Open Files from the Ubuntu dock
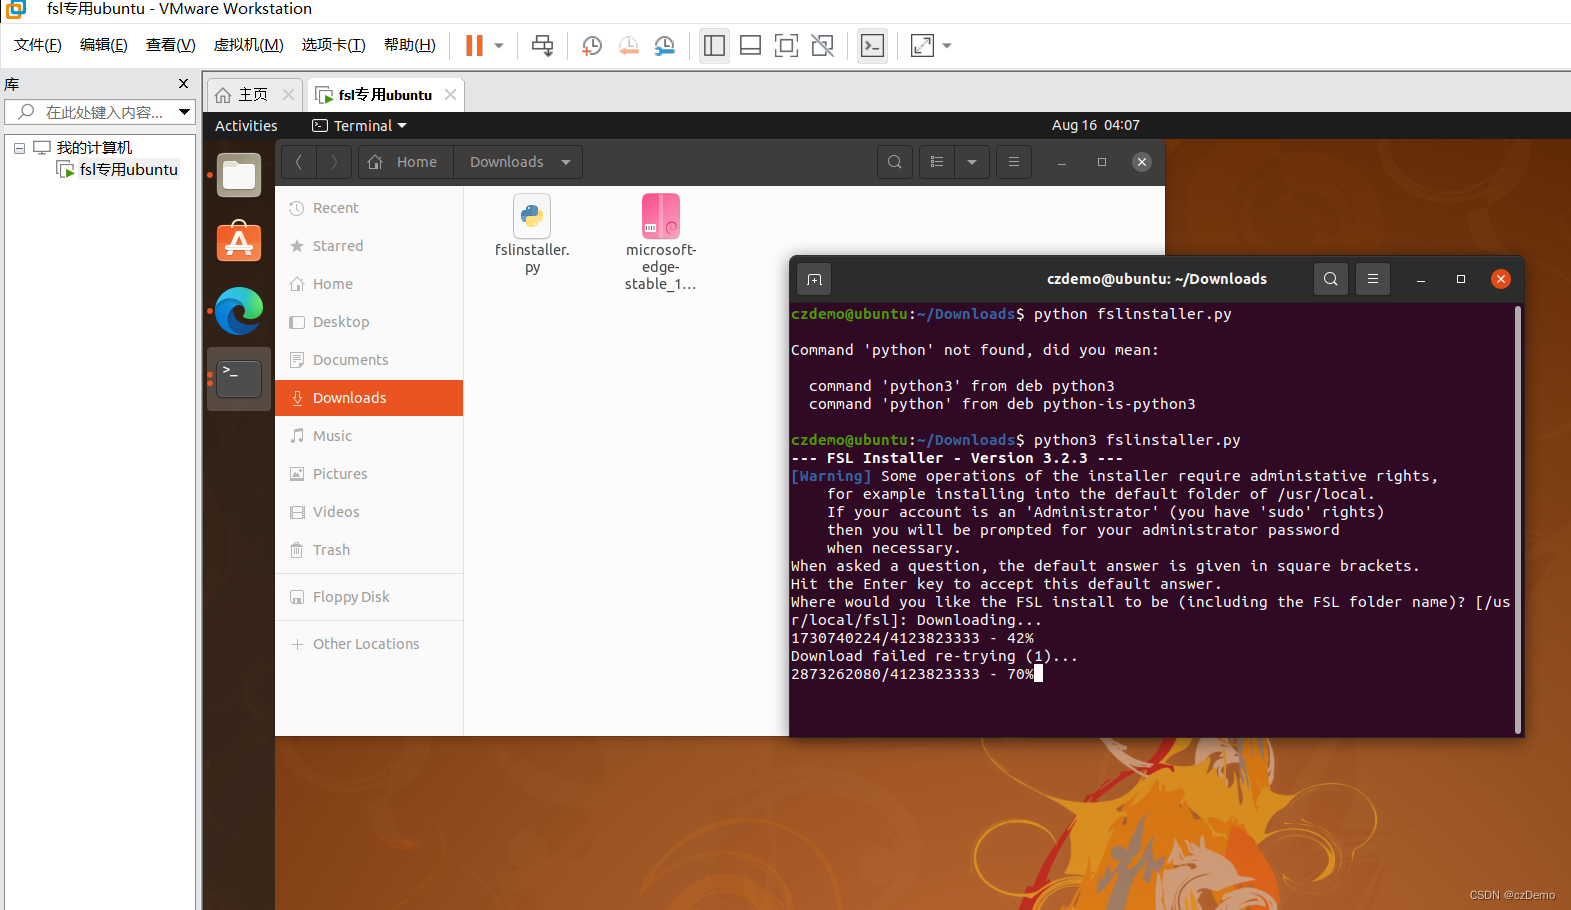The width and height of the screenshot is (1571, 910). [x=239, y=175]
